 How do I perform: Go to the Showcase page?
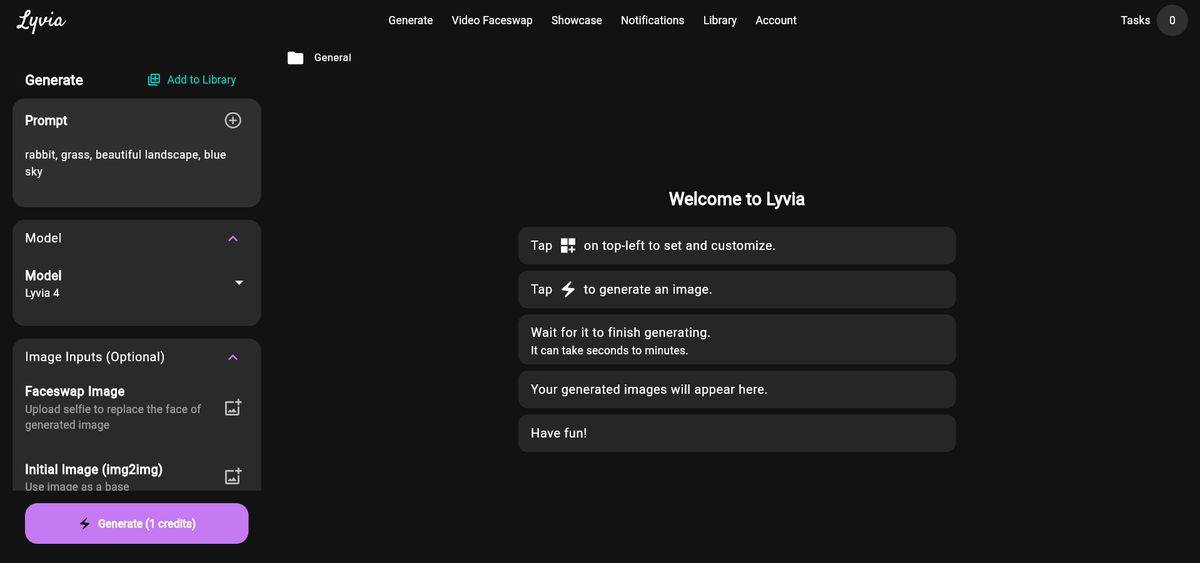pos(576,20)
